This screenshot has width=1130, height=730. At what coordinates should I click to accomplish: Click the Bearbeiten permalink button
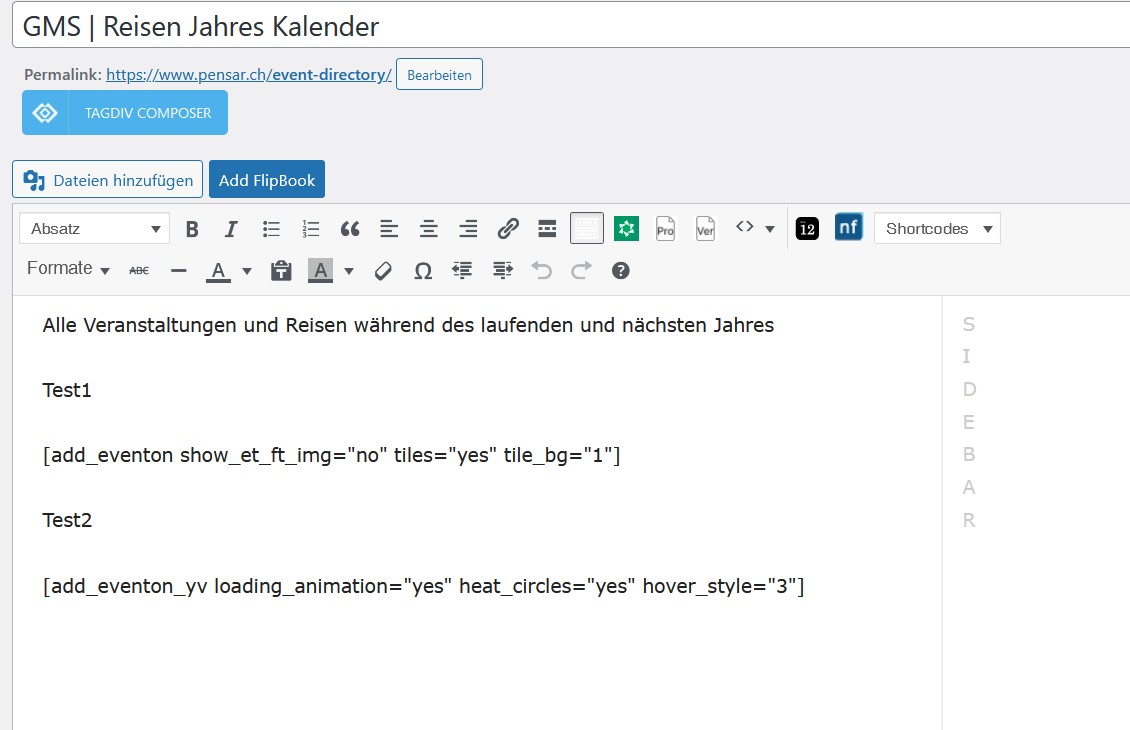tap(439, 74)
